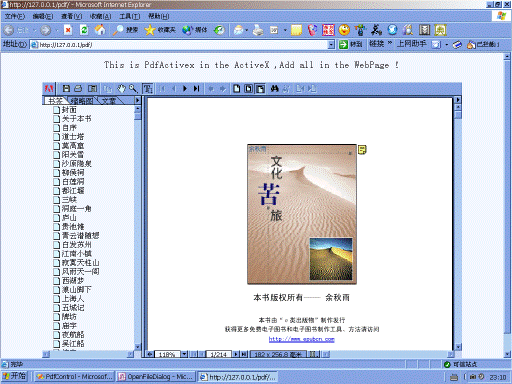Go to IE Home page icon

click(x=100, y=30)
